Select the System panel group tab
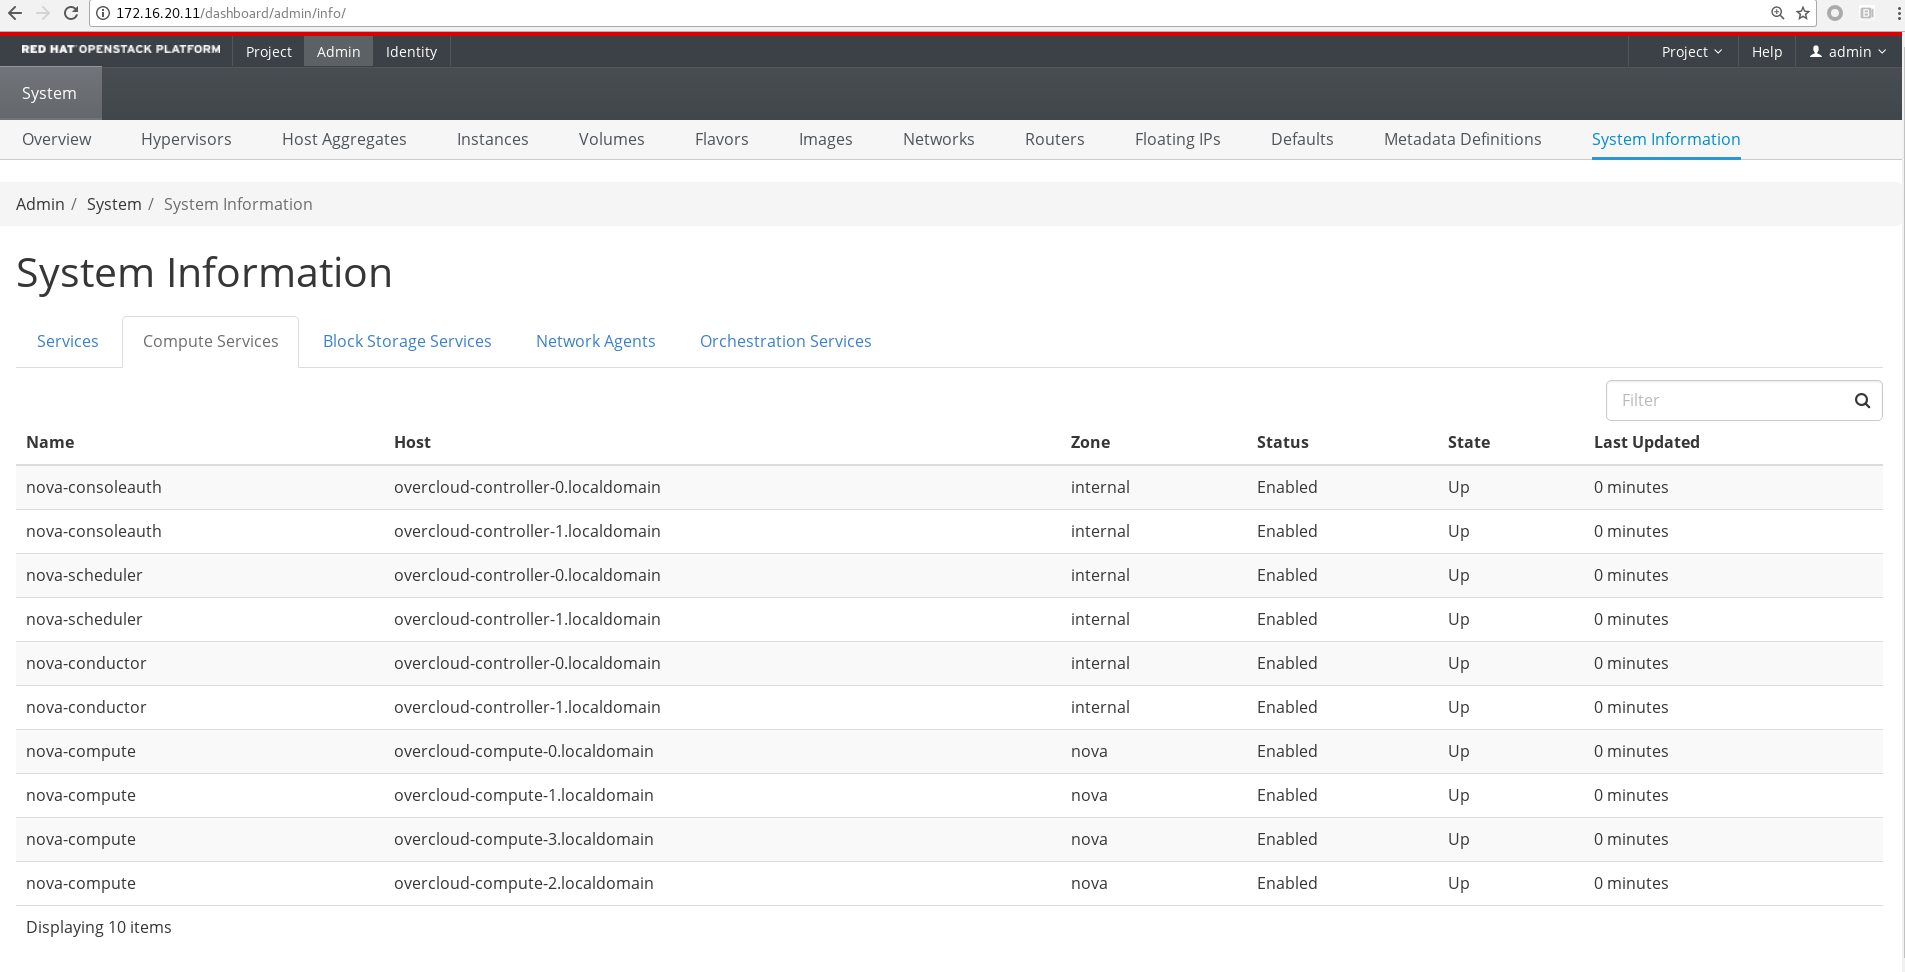This screenshot has height=972, width=1905. coord(50,93)
